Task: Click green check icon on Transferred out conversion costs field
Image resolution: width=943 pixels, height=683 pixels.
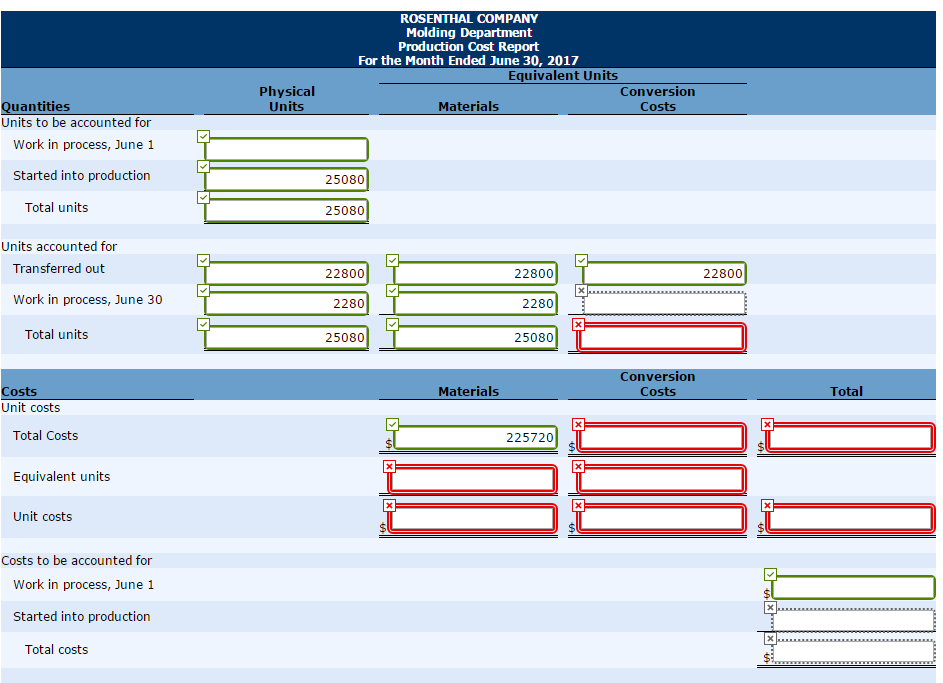Action: click(x=582, y=260)
